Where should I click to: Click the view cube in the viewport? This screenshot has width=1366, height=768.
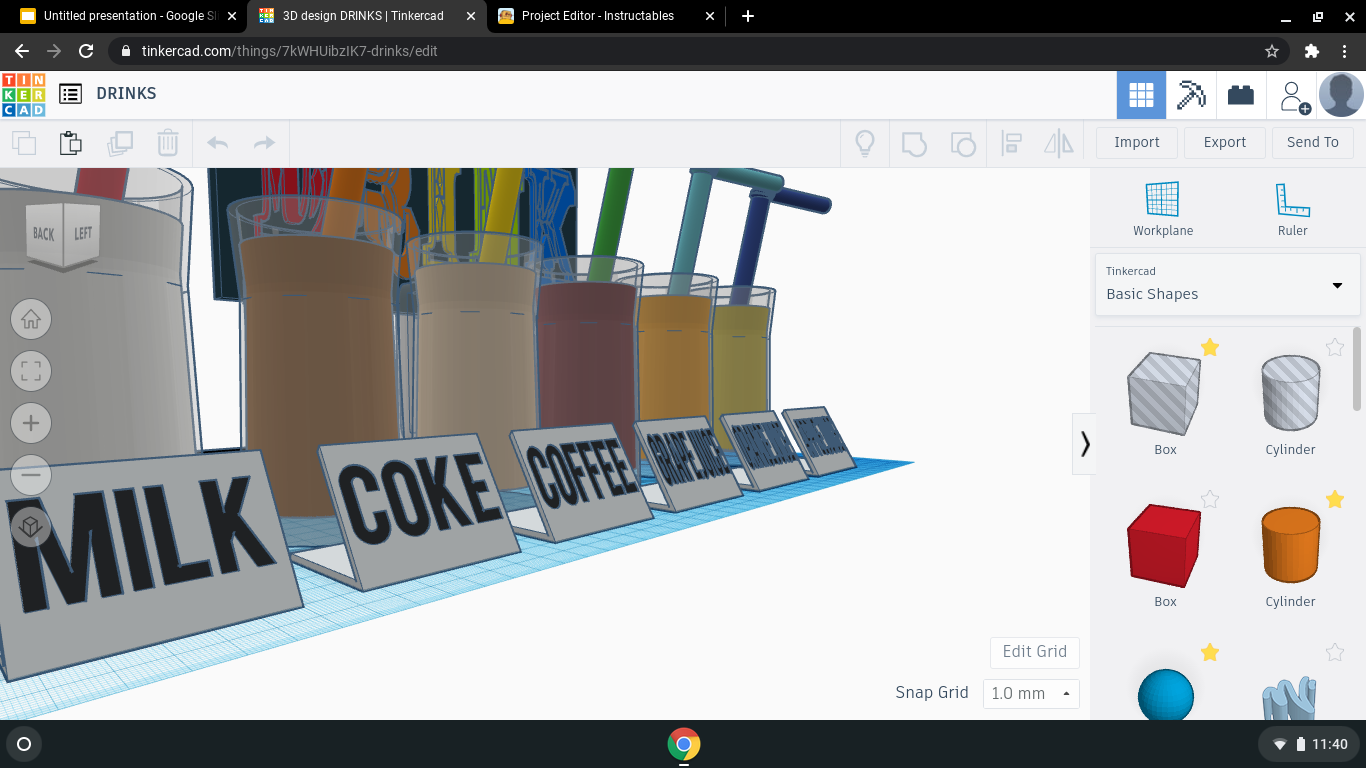(x=63, y=235)
